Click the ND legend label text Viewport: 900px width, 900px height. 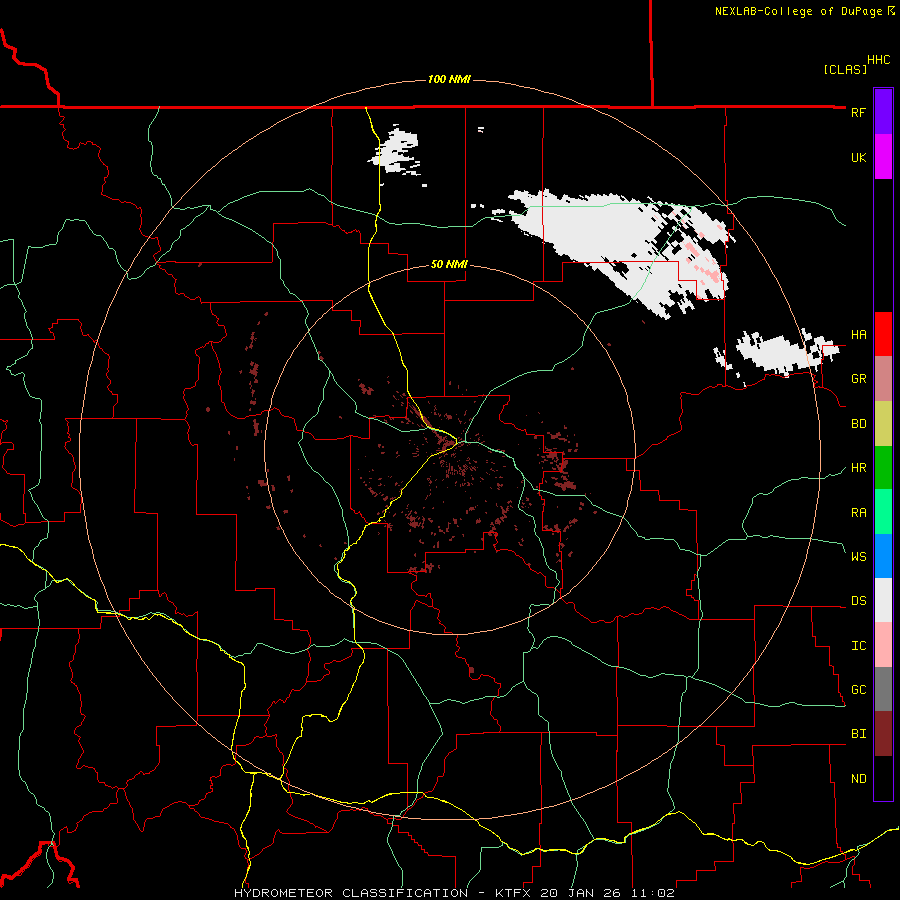tap(858, 778)
